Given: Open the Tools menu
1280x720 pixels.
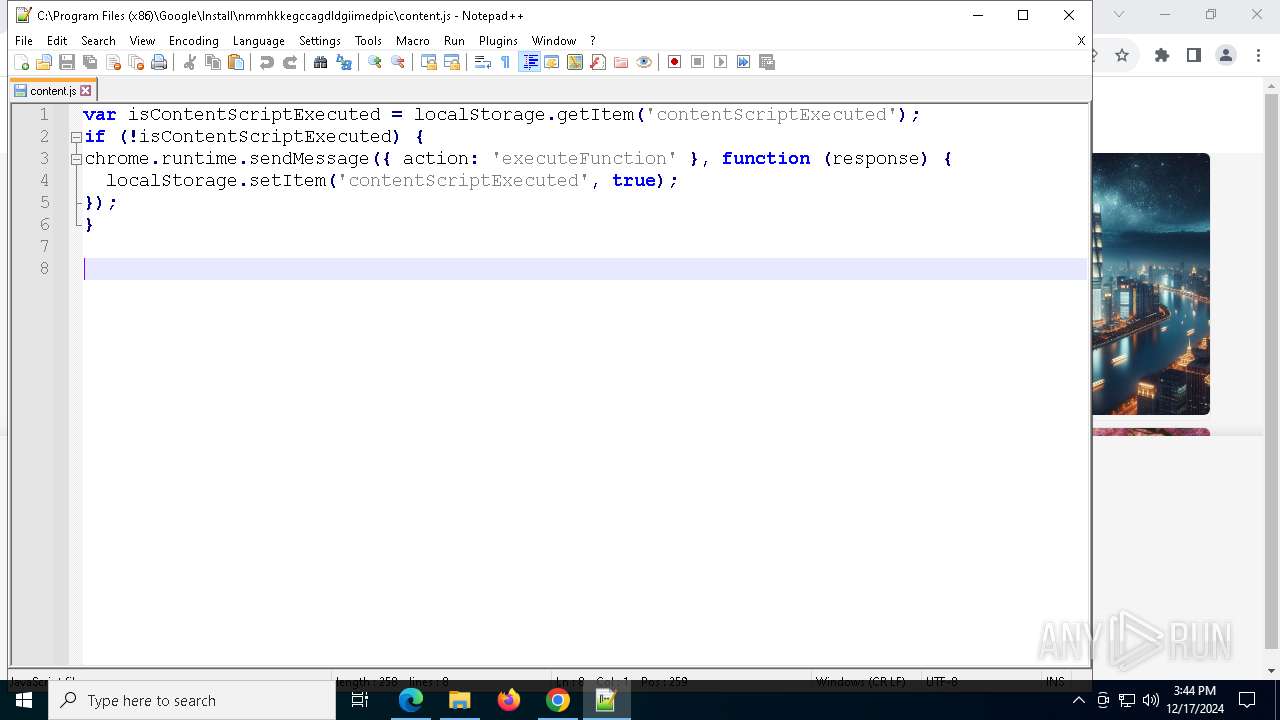Looking at the screenshot, I should point(368,41).
